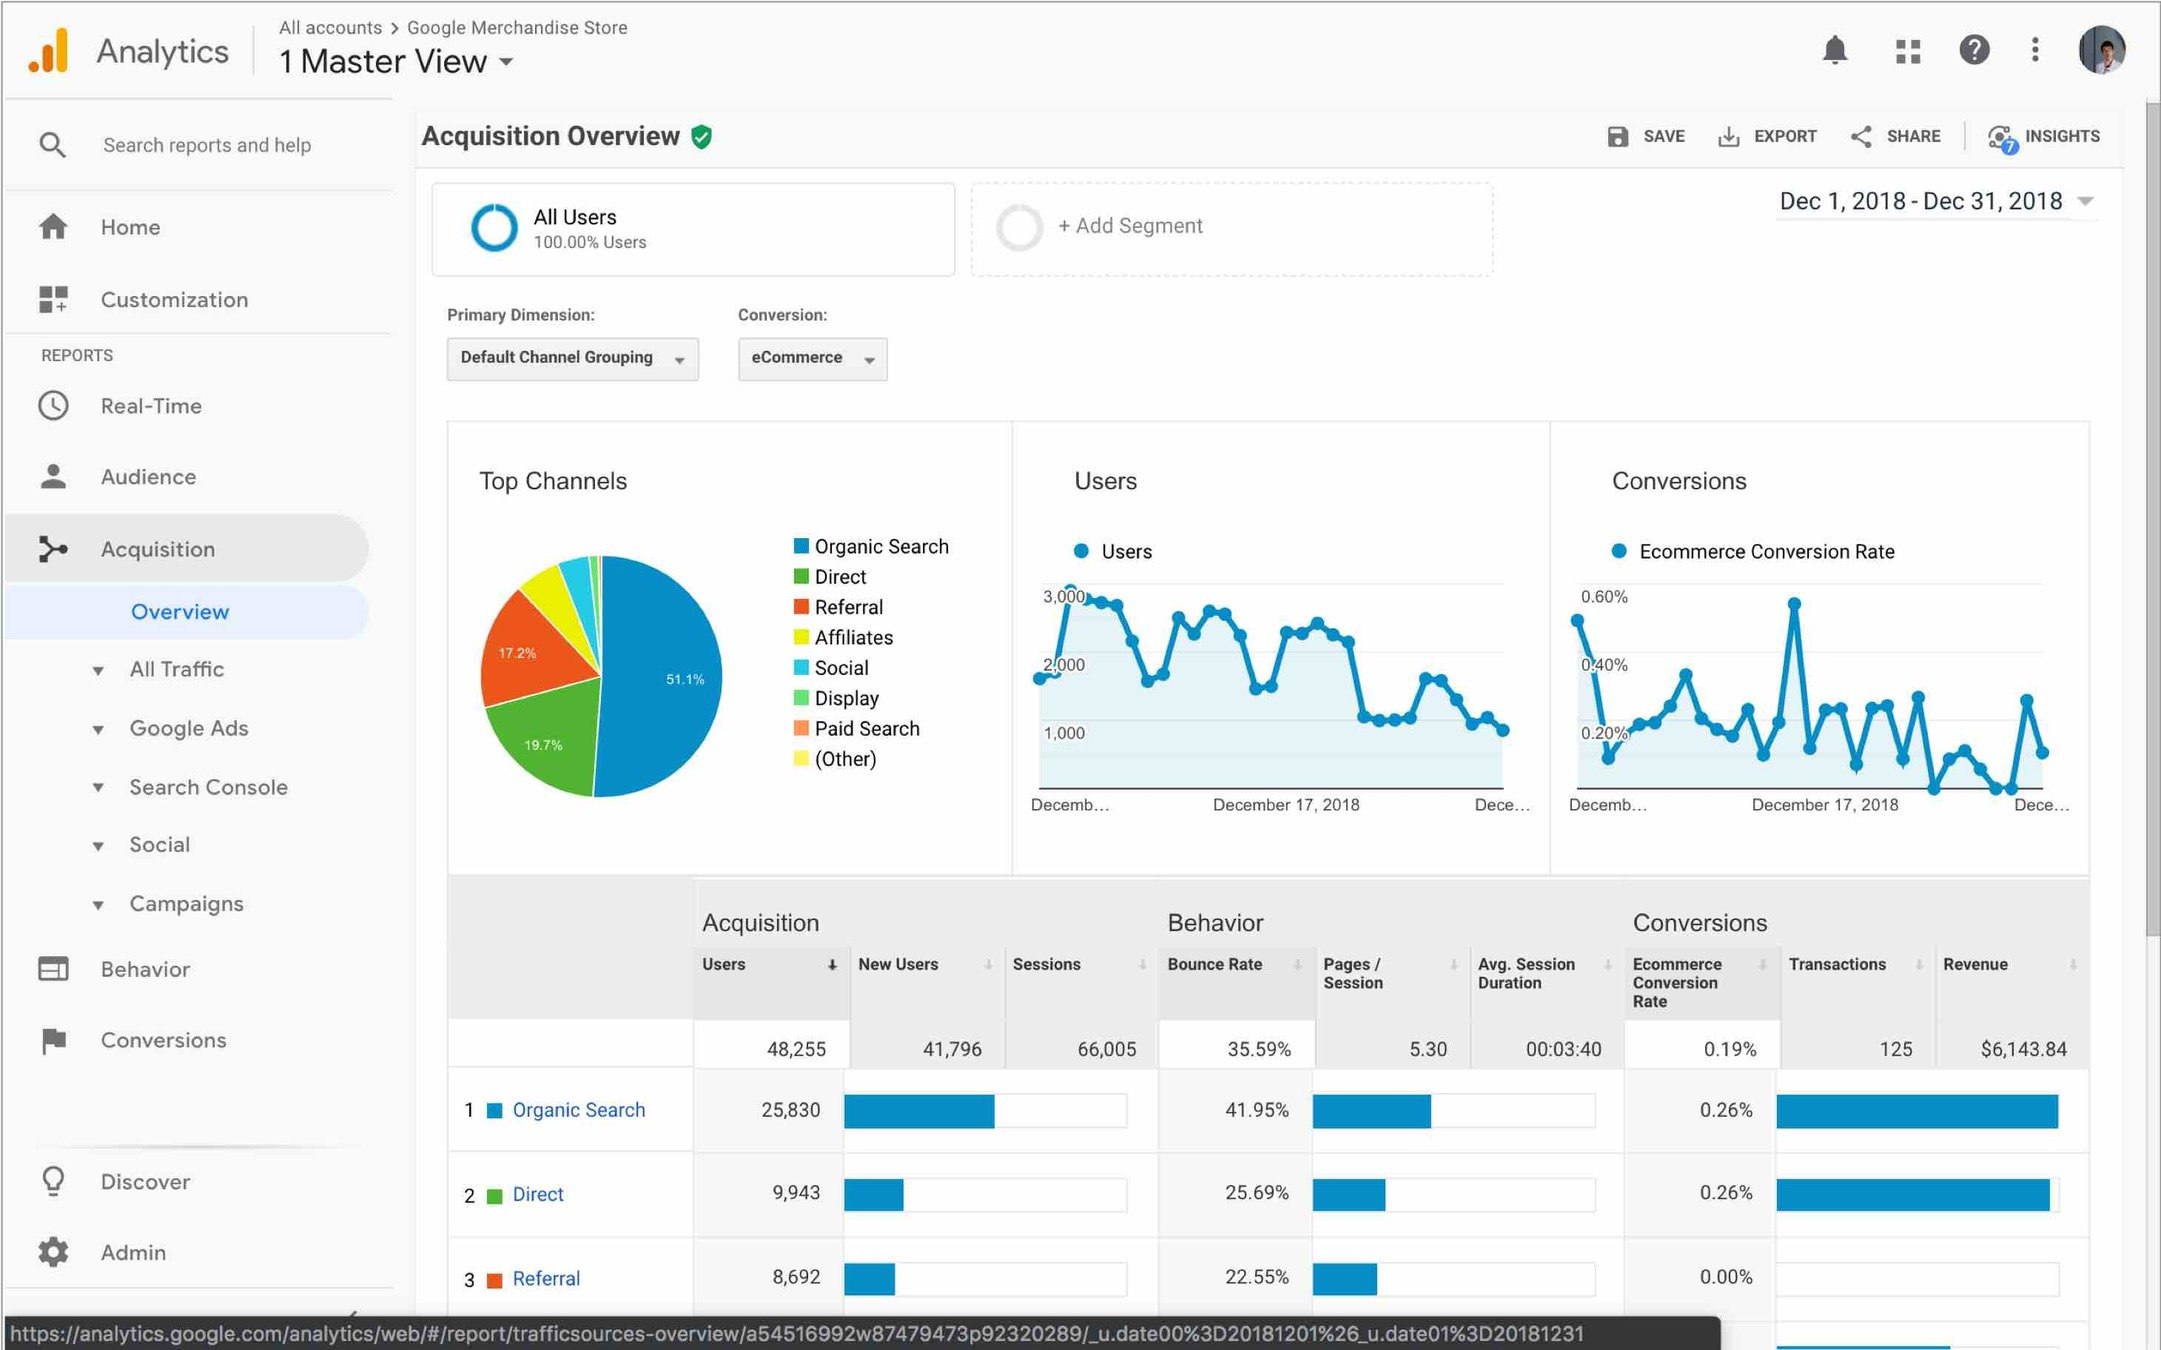This screenshot has width=2161, height=1350.
Task: Click the Share report icon
Action: (x=1861, y=137)
